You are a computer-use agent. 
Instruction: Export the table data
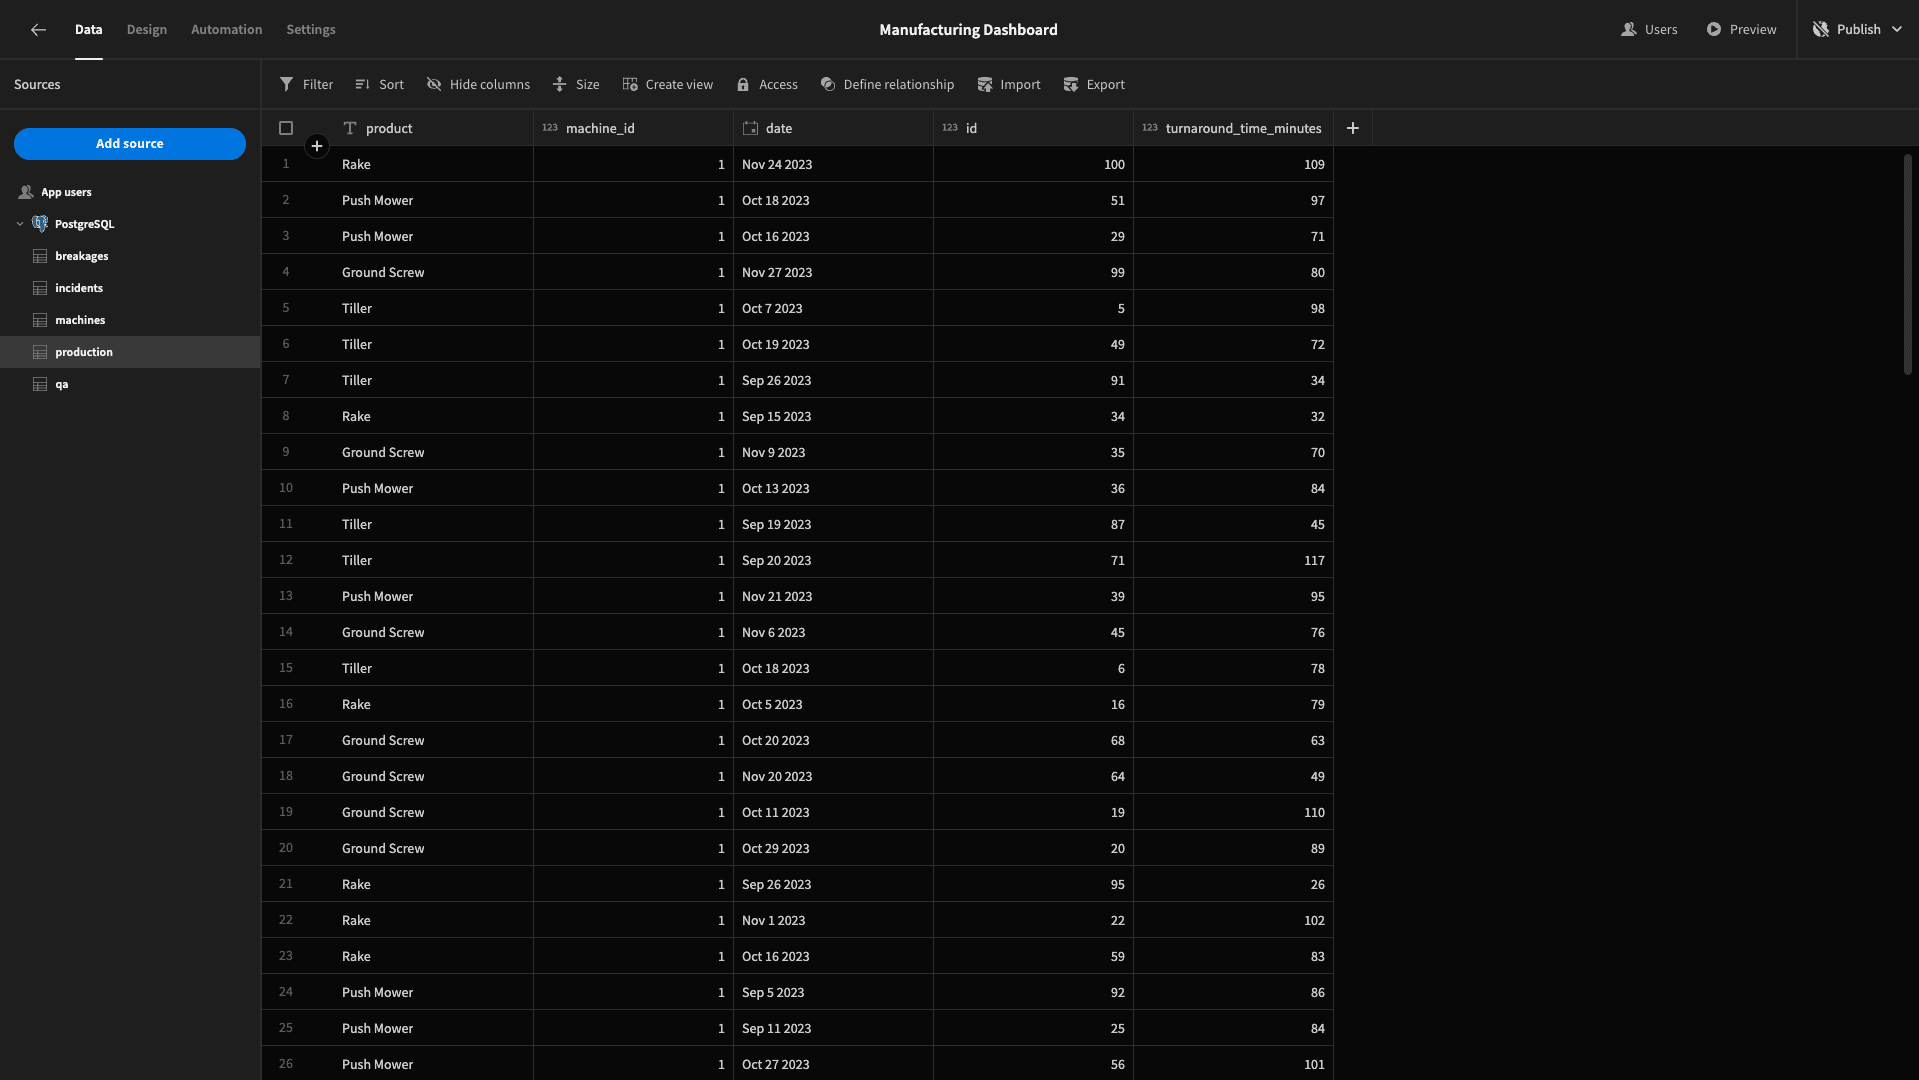[x=1094, y=85]
